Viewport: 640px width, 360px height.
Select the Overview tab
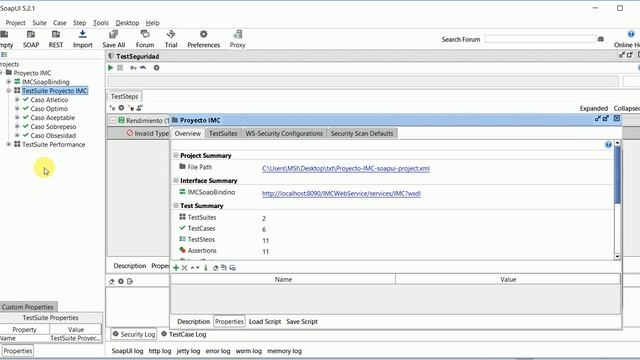pyautogui.click(x=188, y=133)
